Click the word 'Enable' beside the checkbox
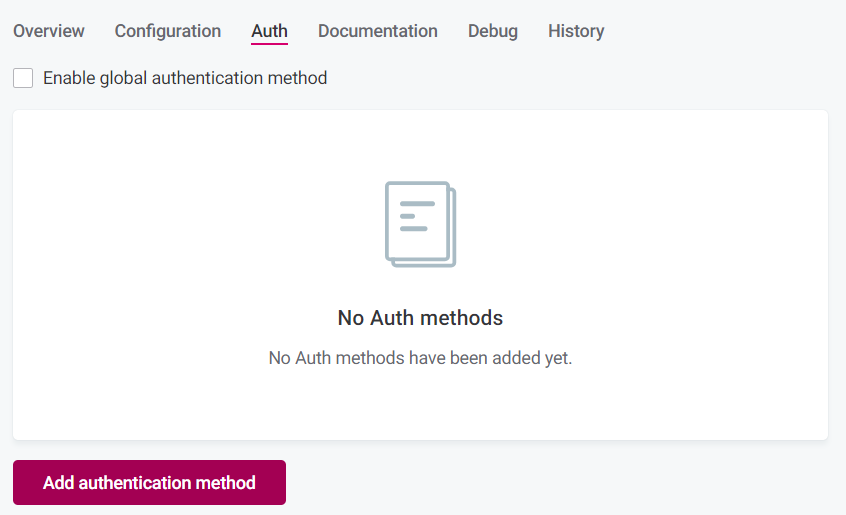The height and width of the screenshot is (515, 846). point(69,78)
